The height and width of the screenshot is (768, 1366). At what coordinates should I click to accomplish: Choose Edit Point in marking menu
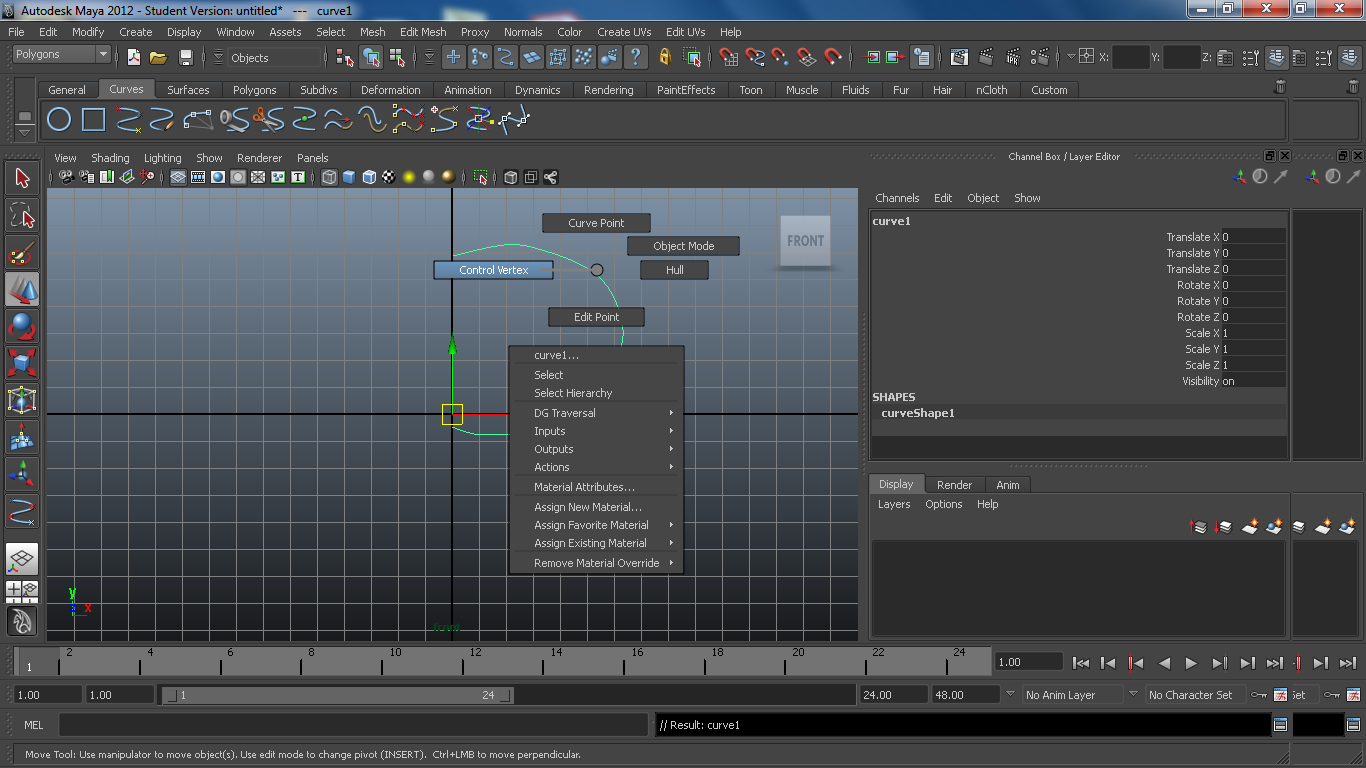(596, 317)
